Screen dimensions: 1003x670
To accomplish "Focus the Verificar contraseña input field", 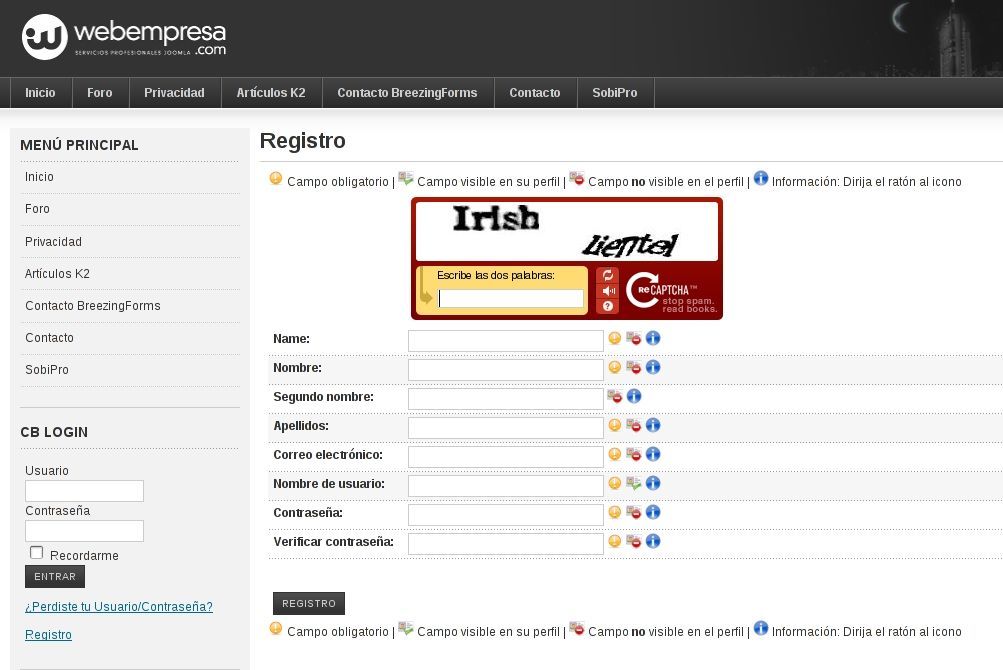I will (x=506, y=544).
